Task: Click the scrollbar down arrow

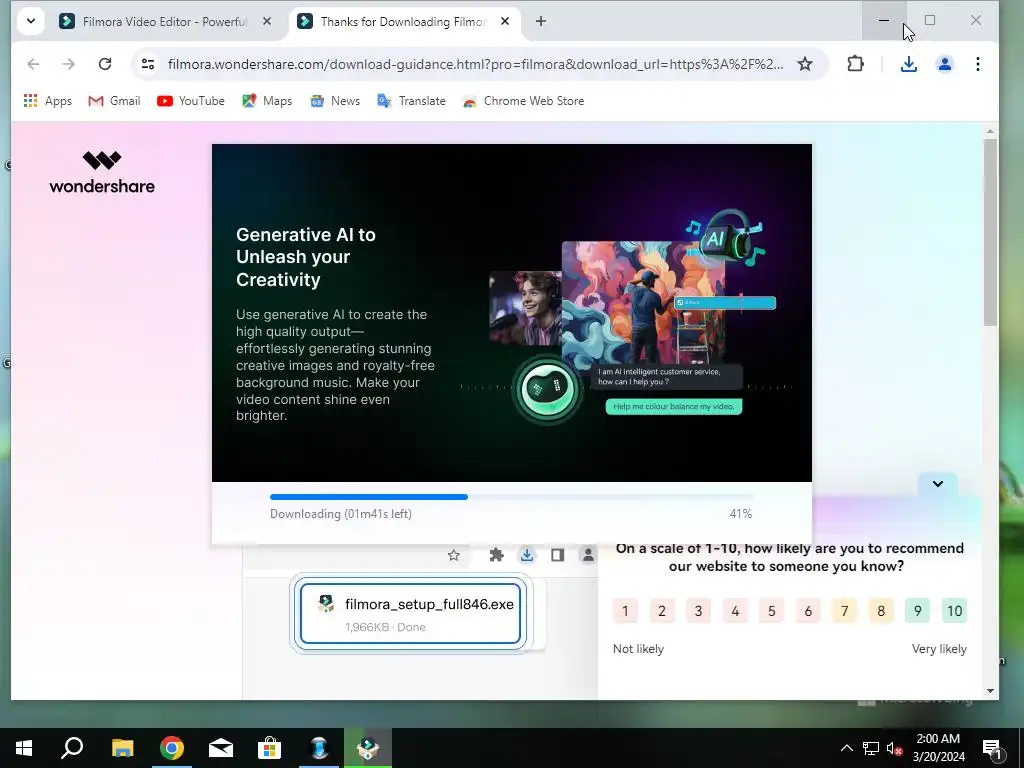Action: click(990, 691)
